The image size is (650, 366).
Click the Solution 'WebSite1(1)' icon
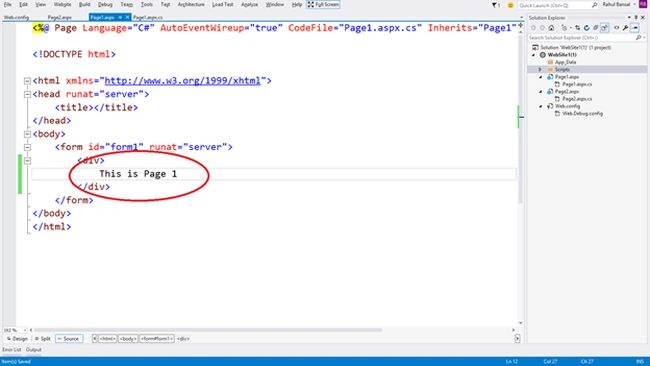click(x=536, y=47)
